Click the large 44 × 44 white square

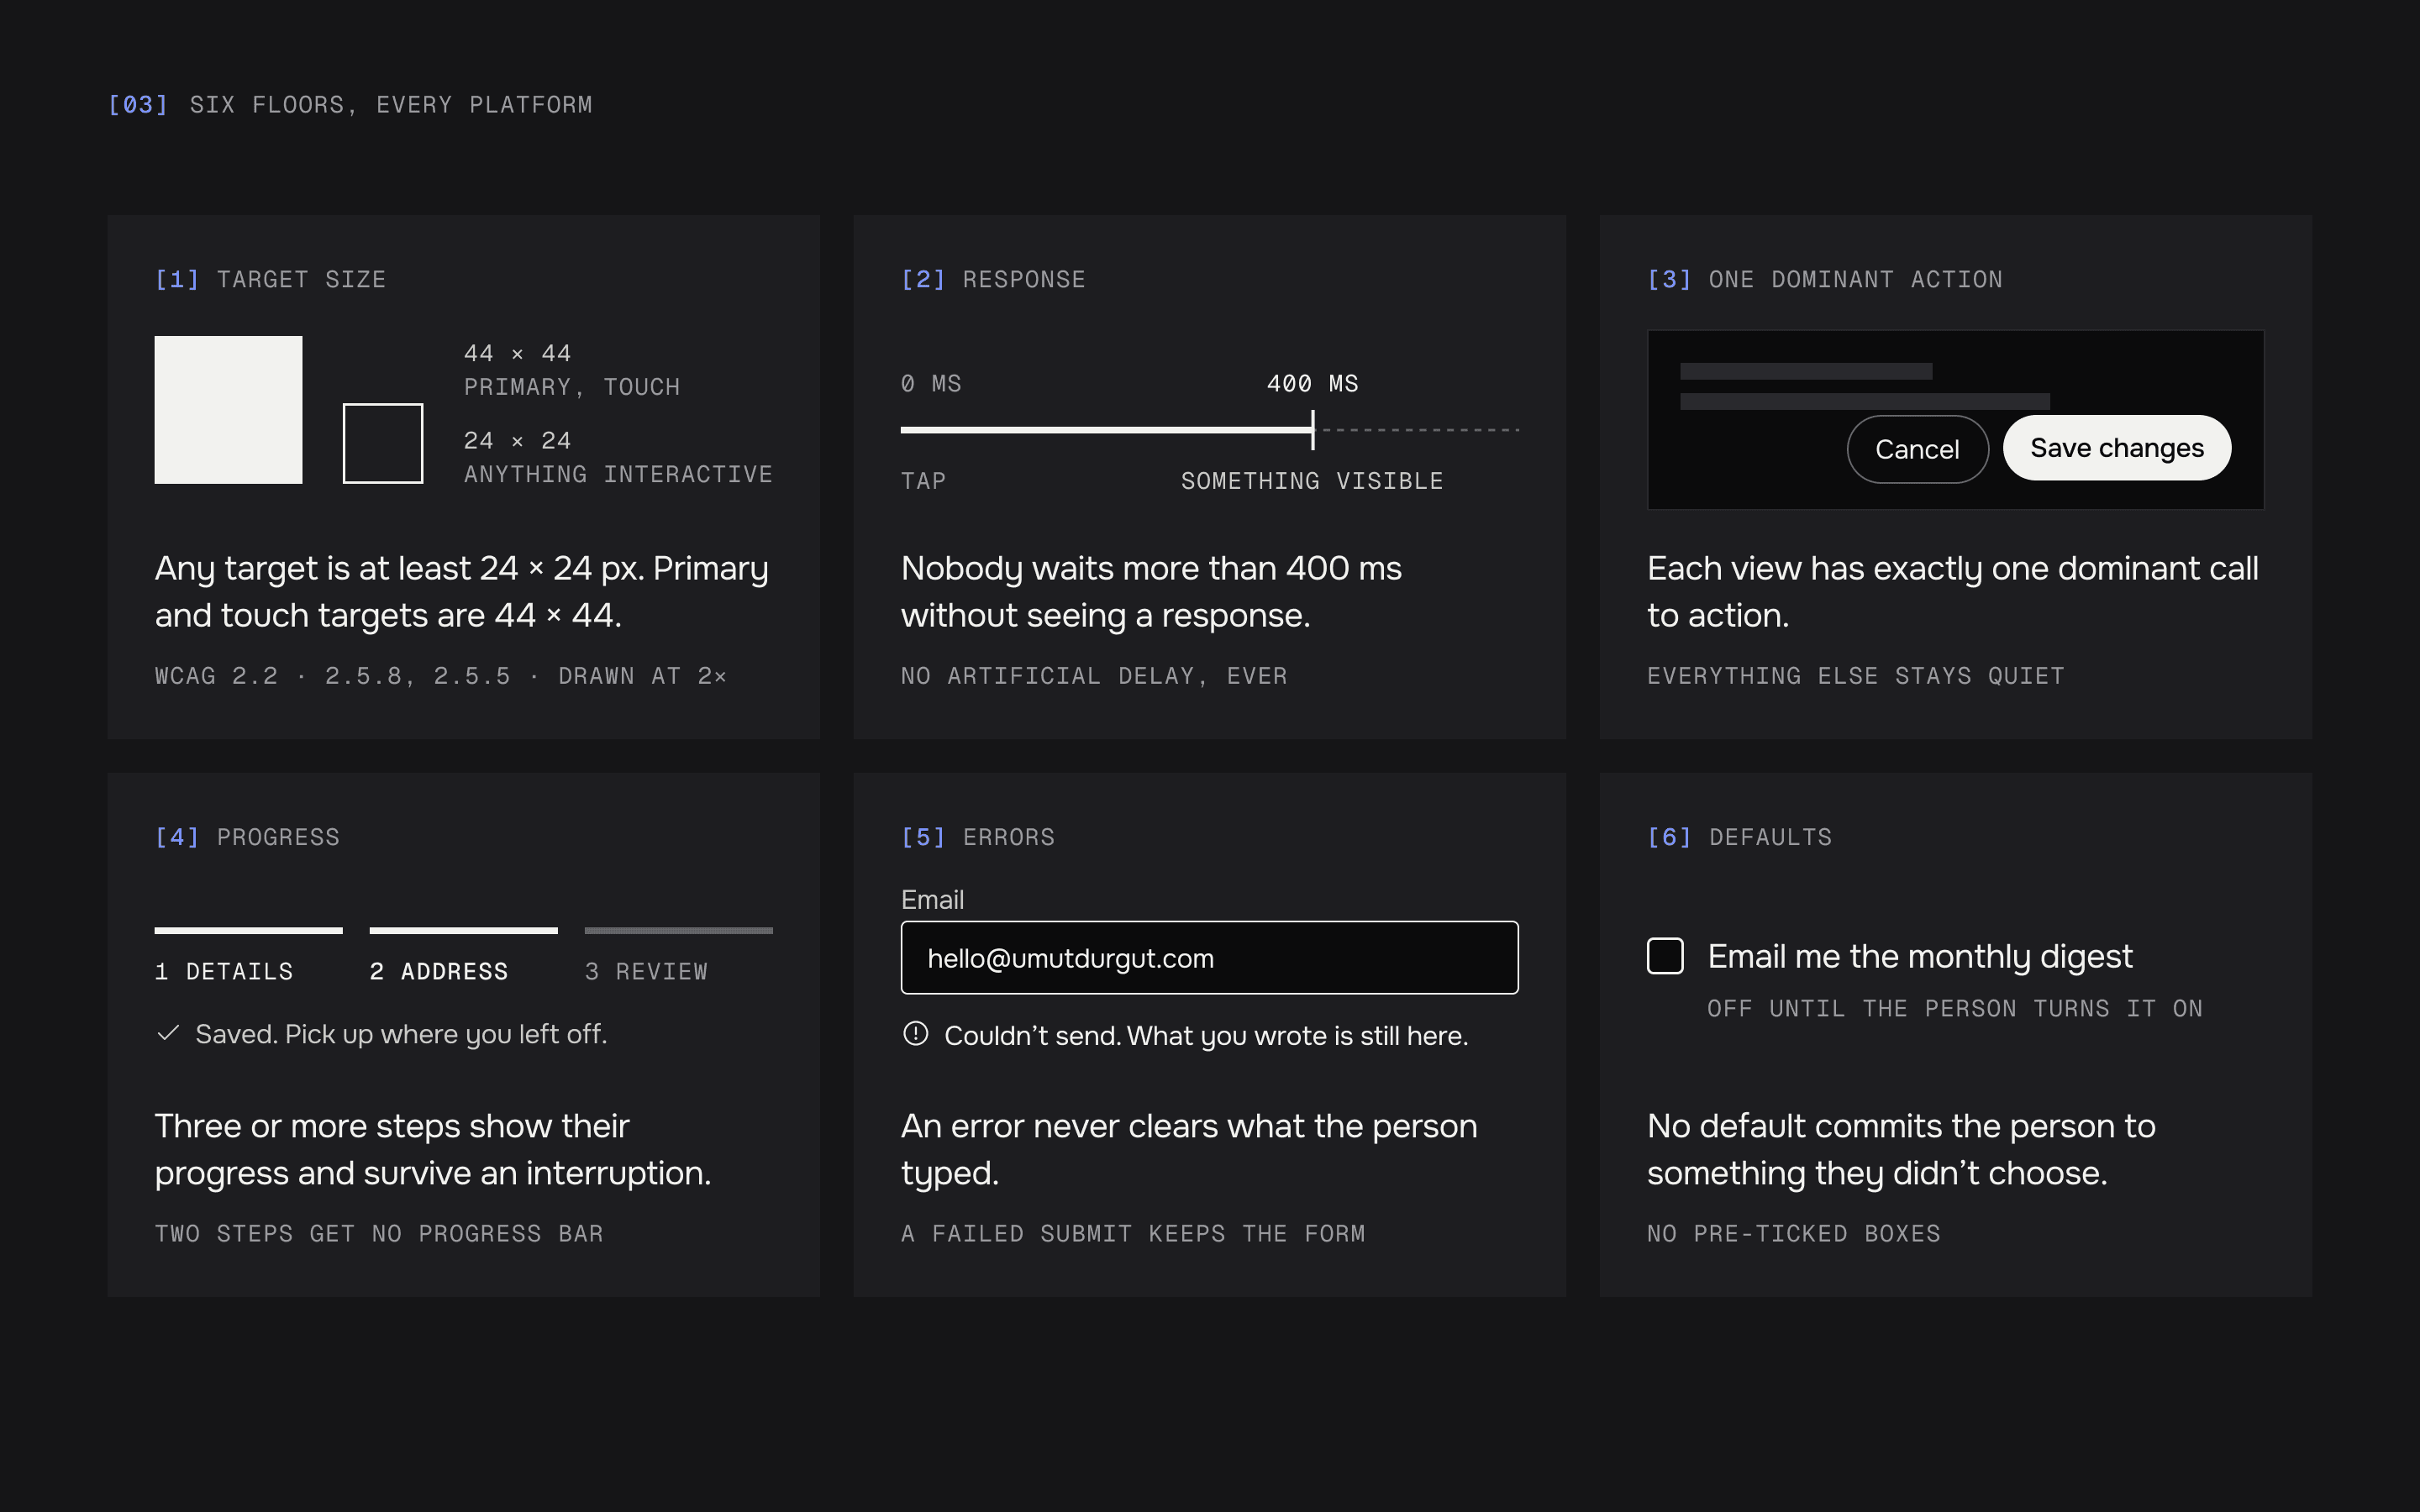[x=228, y=410]
